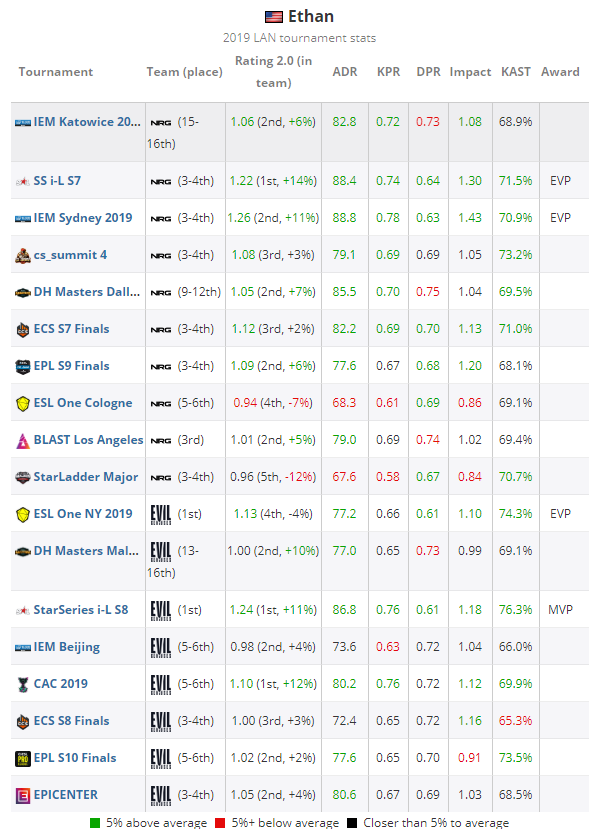602x829 pixels.
Task: Open the IEM Beijing tournament link
Action: [x=67, y=647]
